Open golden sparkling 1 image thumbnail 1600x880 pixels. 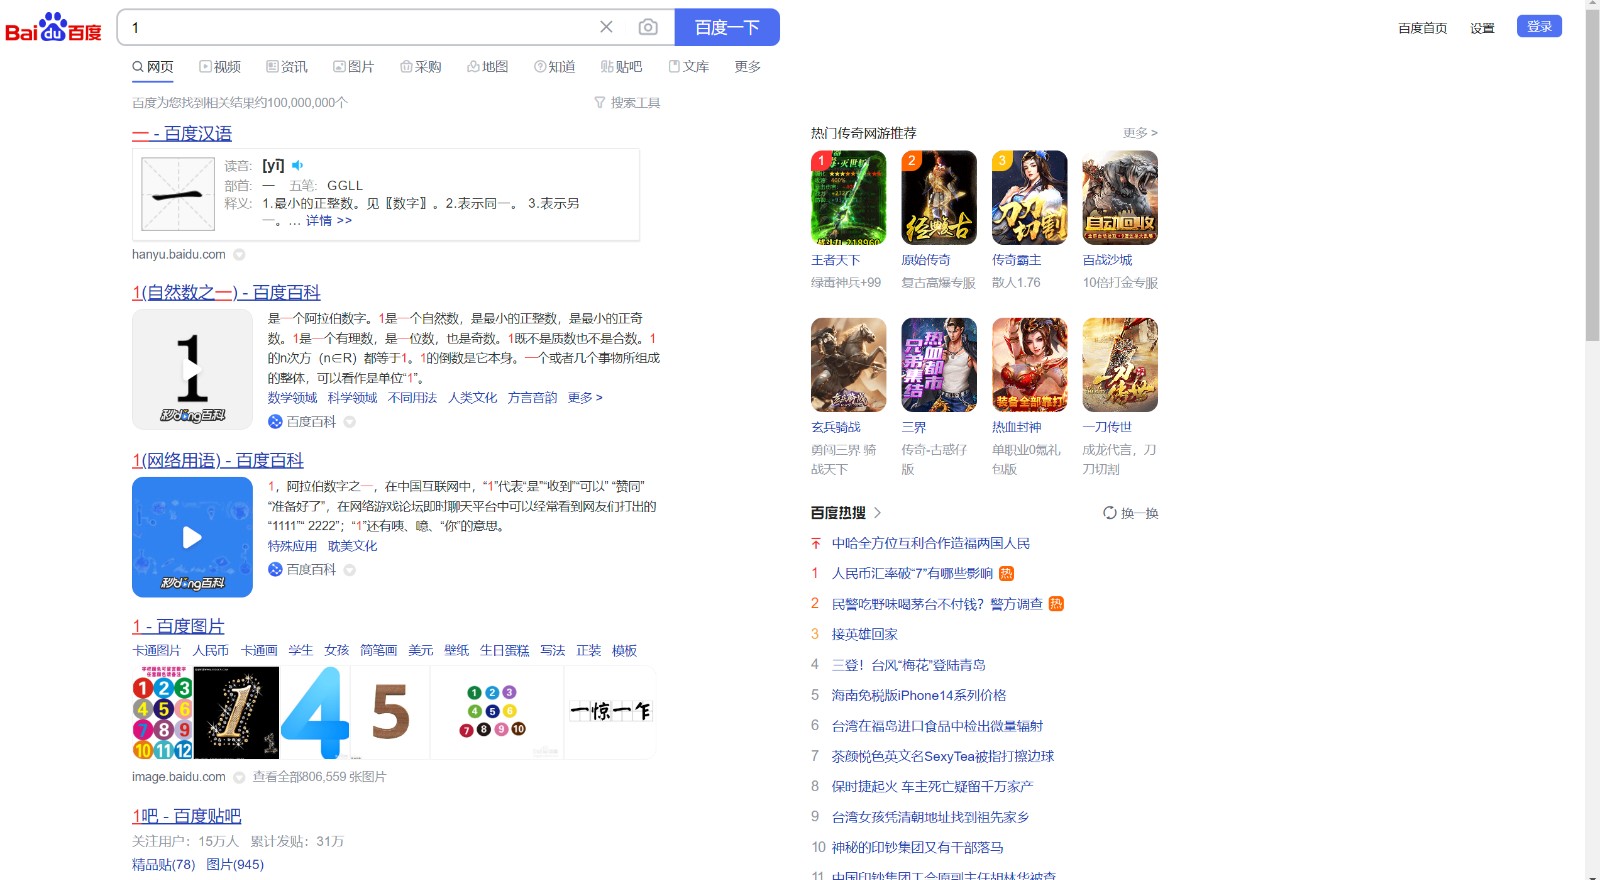[236, 713]
